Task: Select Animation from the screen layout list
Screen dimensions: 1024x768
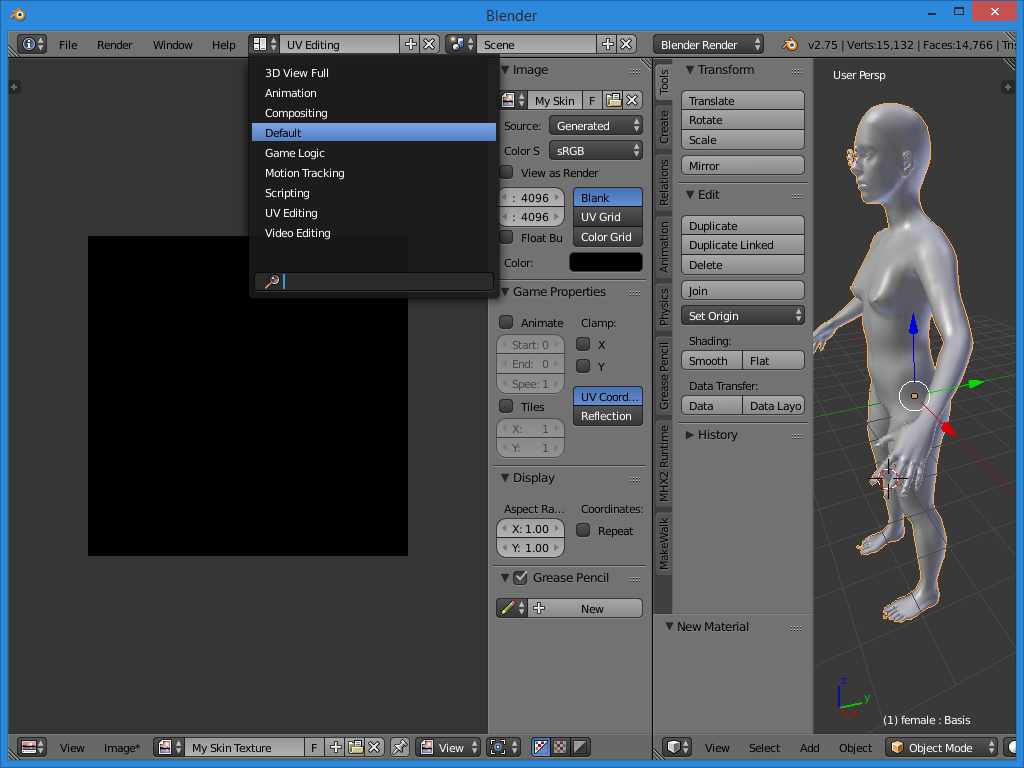Action: [291, 93]
